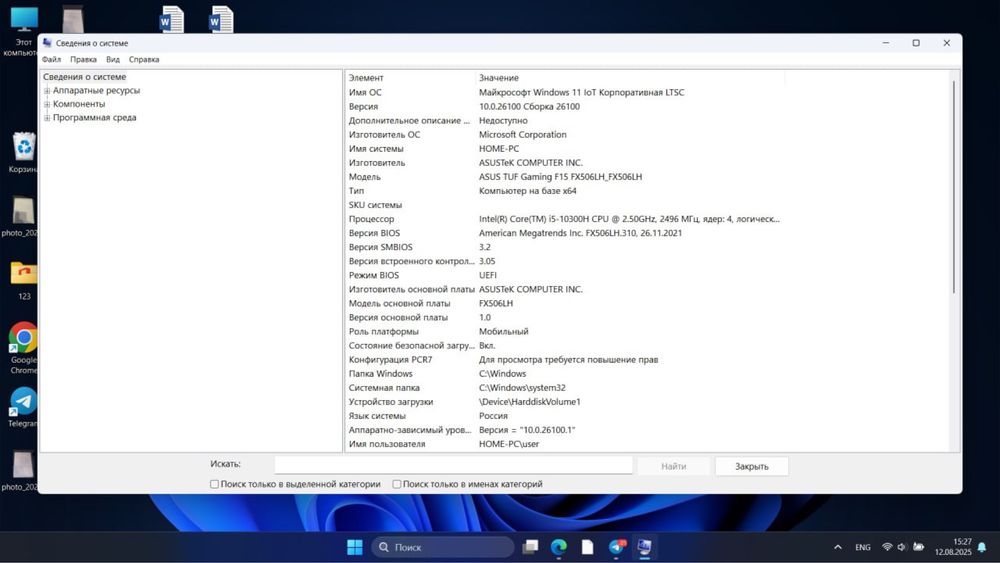Open the Вид menu
The image size is (1000, 563).
113,59
